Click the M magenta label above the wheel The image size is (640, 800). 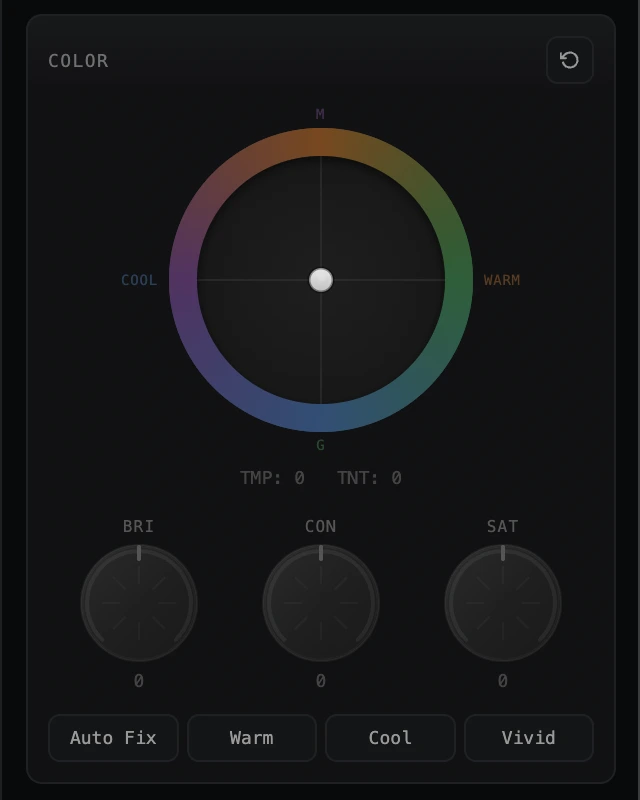click(x=320, y=114)
